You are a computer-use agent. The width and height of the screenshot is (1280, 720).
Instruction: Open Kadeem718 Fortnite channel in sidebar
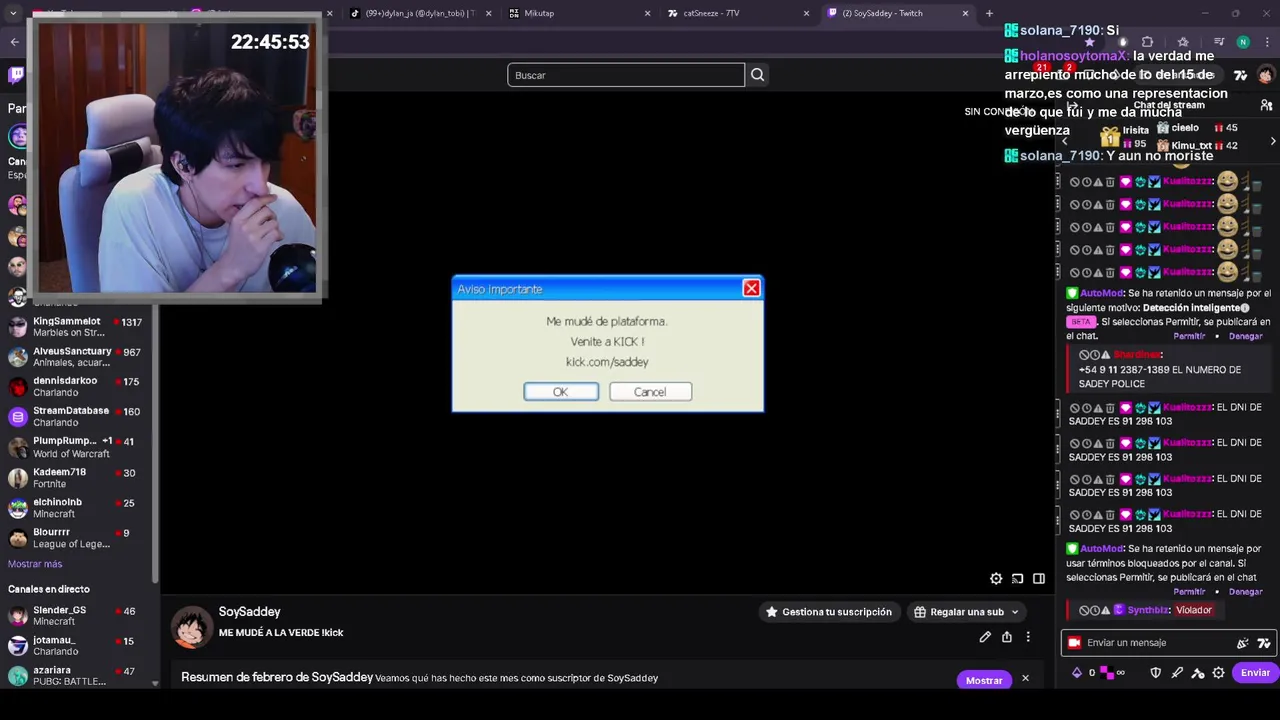(76, 477)
